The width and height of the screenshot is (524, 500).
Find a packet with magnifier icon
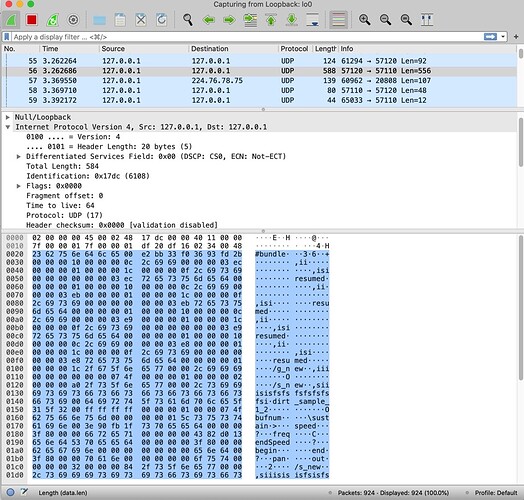point(188,20)
